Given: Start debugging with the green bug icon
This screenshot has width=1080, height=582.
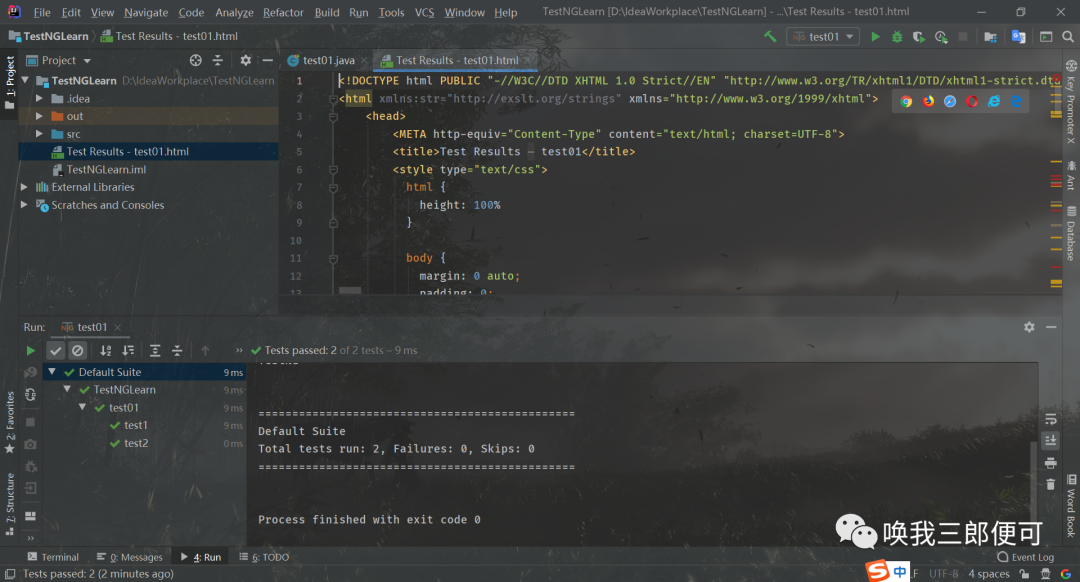Looking at the screenshot, I should [x=897, y=37].
